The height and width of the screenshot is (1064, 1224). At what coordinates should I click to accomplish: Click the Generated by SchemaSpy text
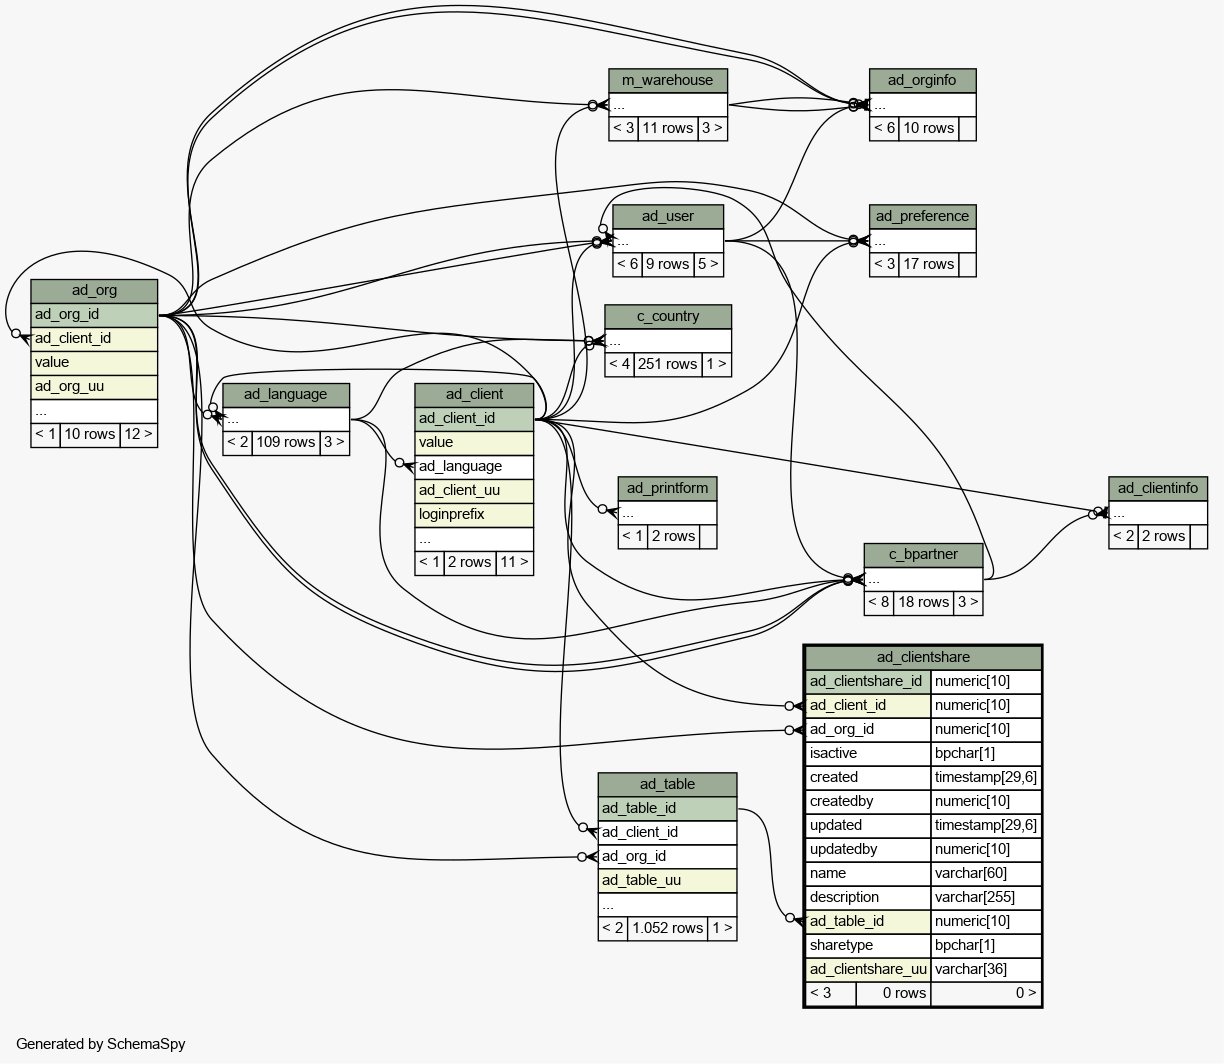pos(100,1043)
